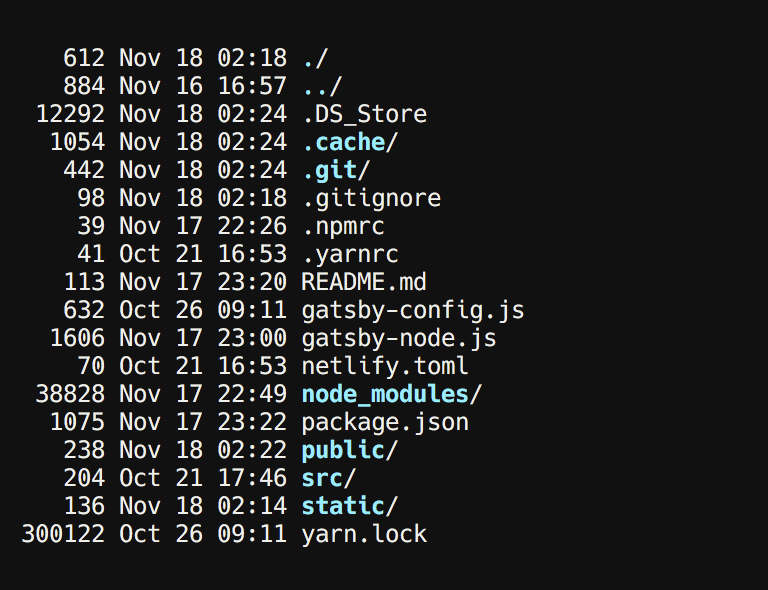Click the .yarnrc filename
Image resolution: width=768 pixels, height=590 pixels.
click(350, 255)
